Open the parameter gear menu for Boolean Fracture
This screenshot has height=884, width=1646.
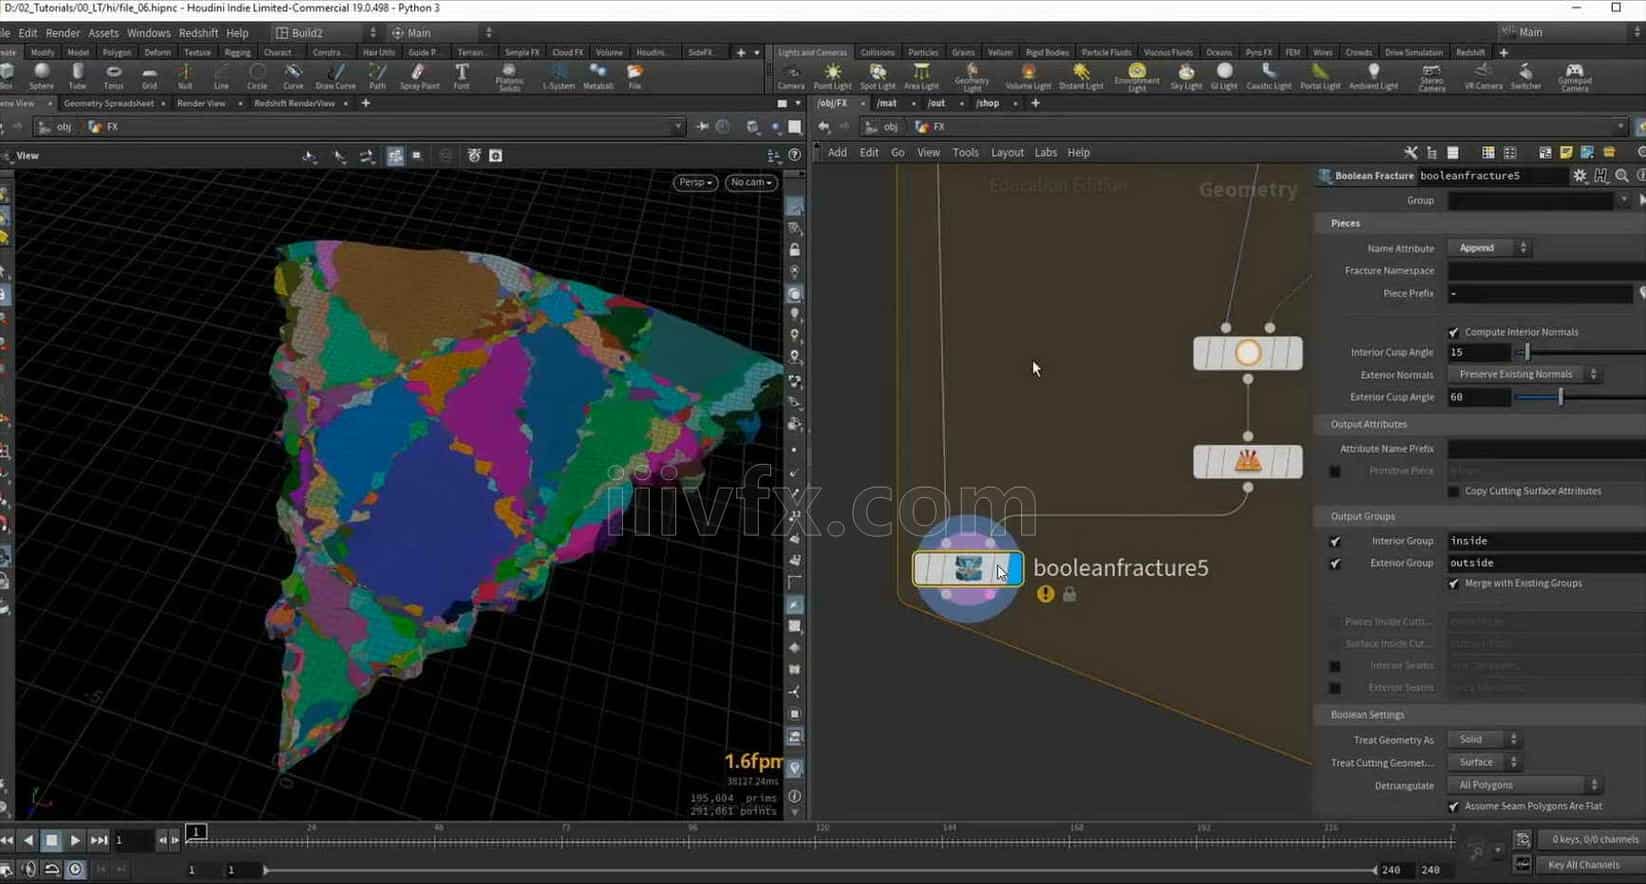[1580, 175]
